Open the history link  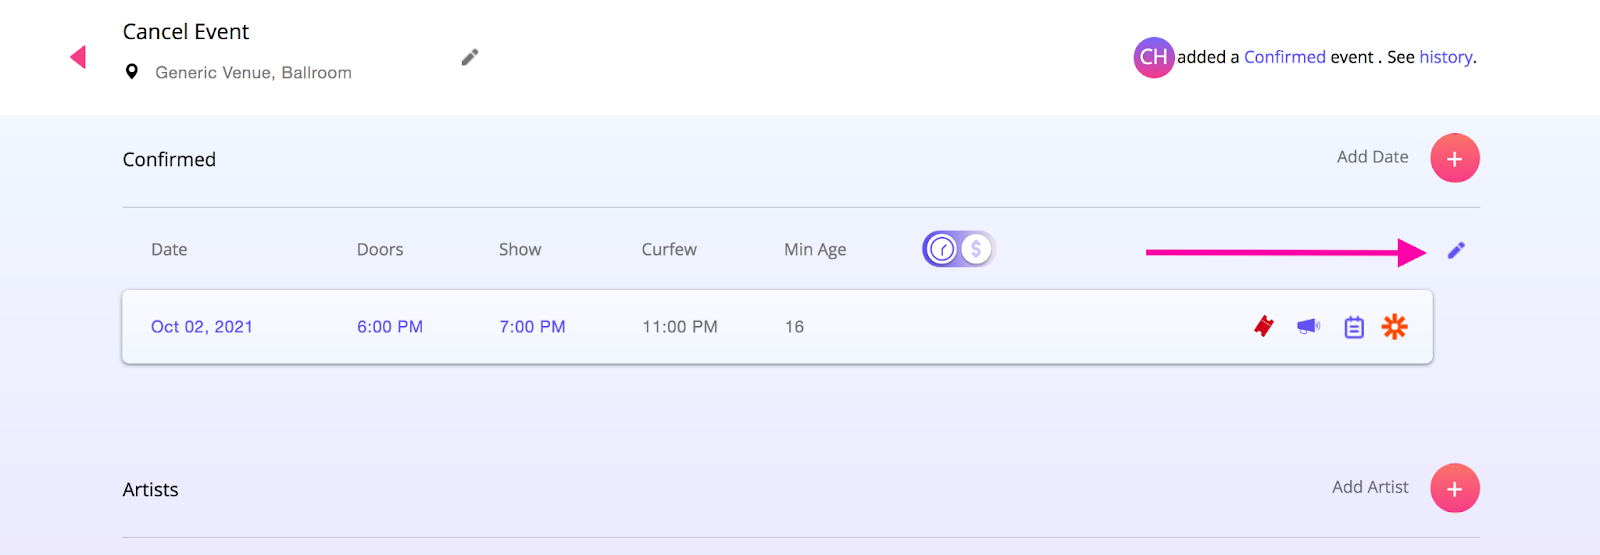click(1446, 57)
